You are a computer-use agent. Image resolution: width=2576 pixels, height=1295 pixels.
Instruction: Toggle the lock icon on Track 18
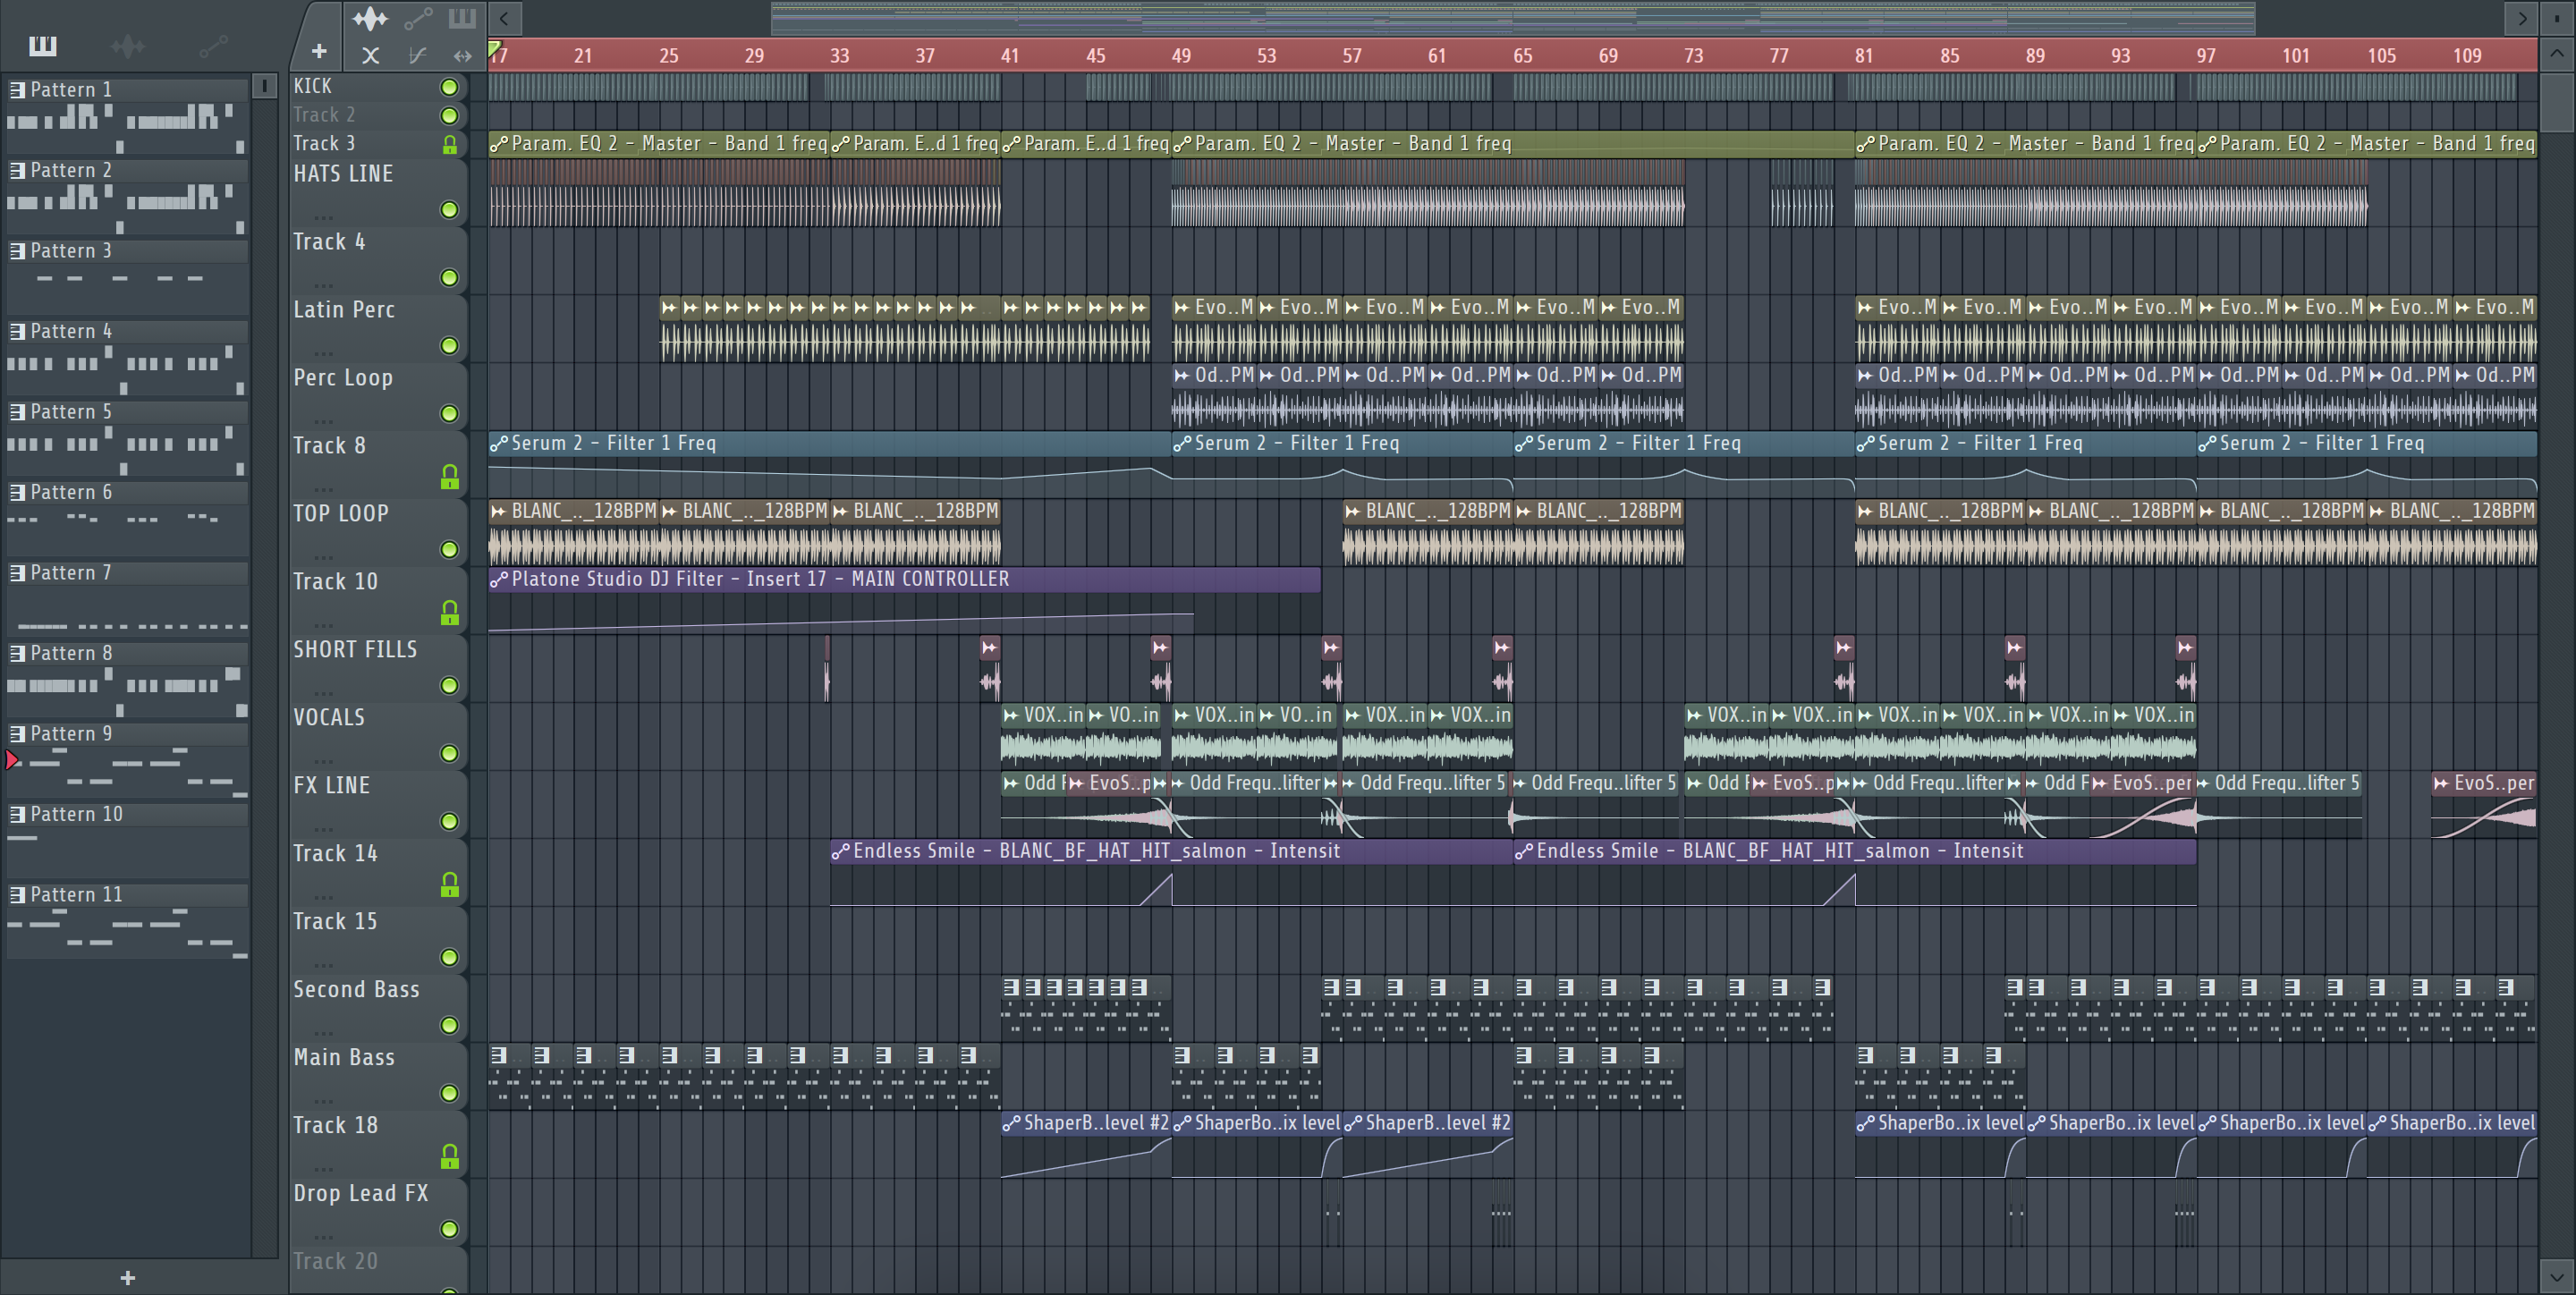click(450, 1157)
